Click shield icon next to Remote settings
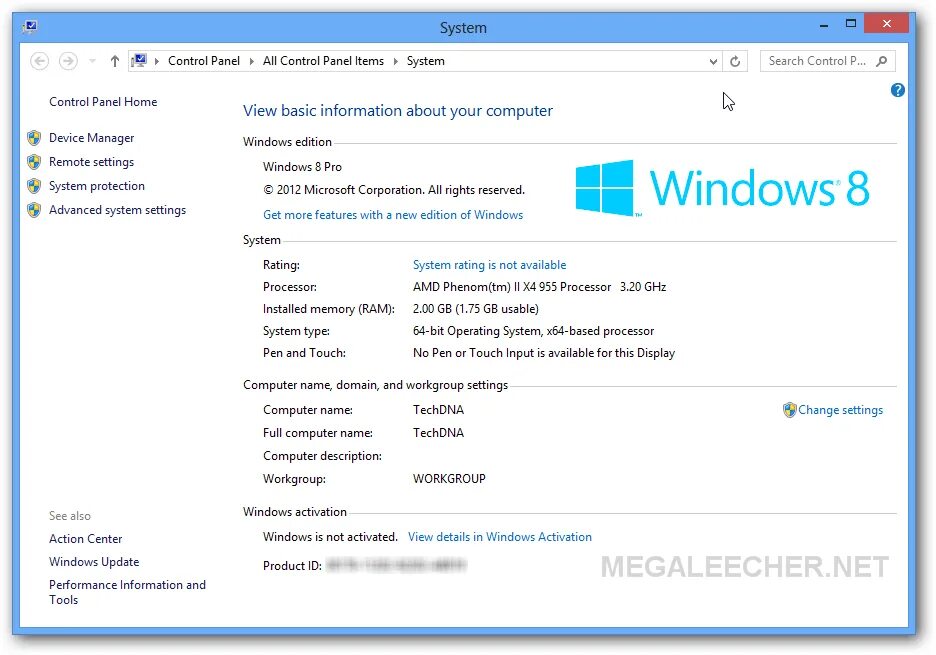 [34, 162]
